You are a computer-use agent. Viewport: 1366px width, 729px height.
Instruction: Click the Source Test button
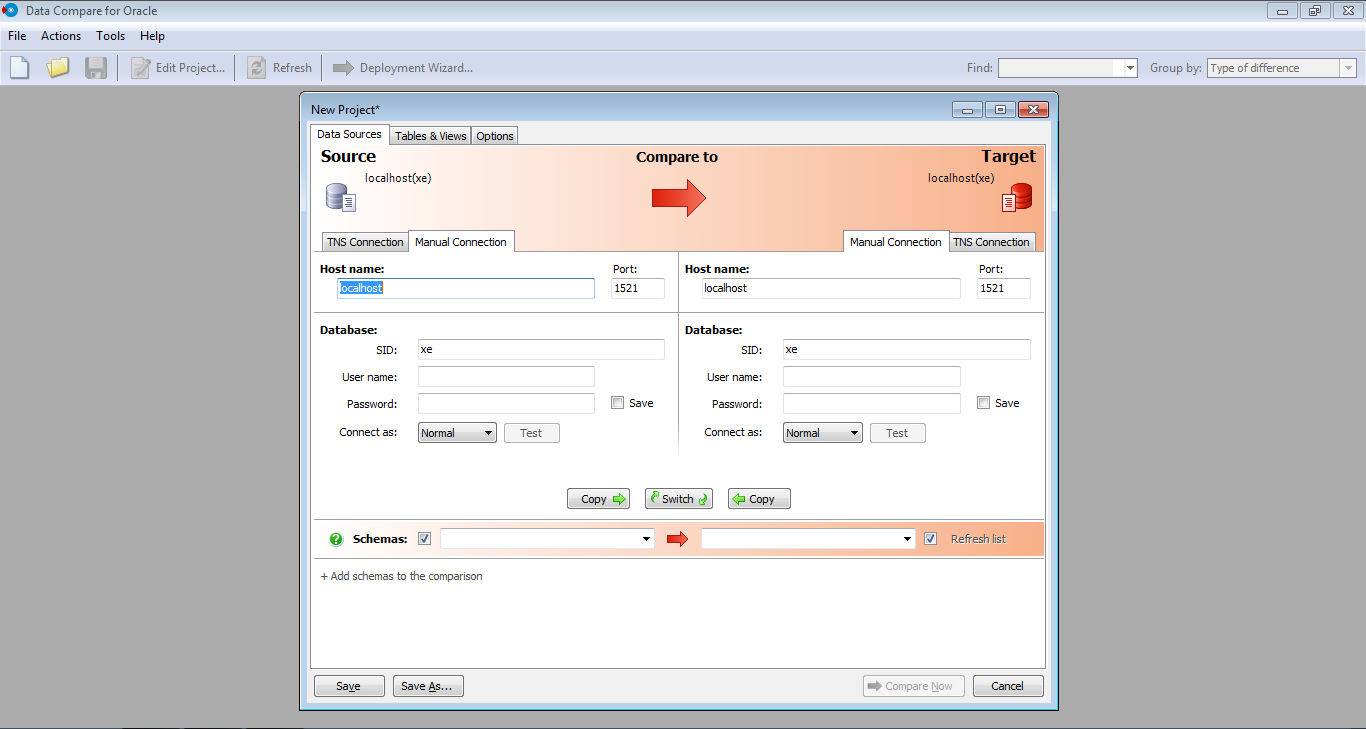click(531, 433)
